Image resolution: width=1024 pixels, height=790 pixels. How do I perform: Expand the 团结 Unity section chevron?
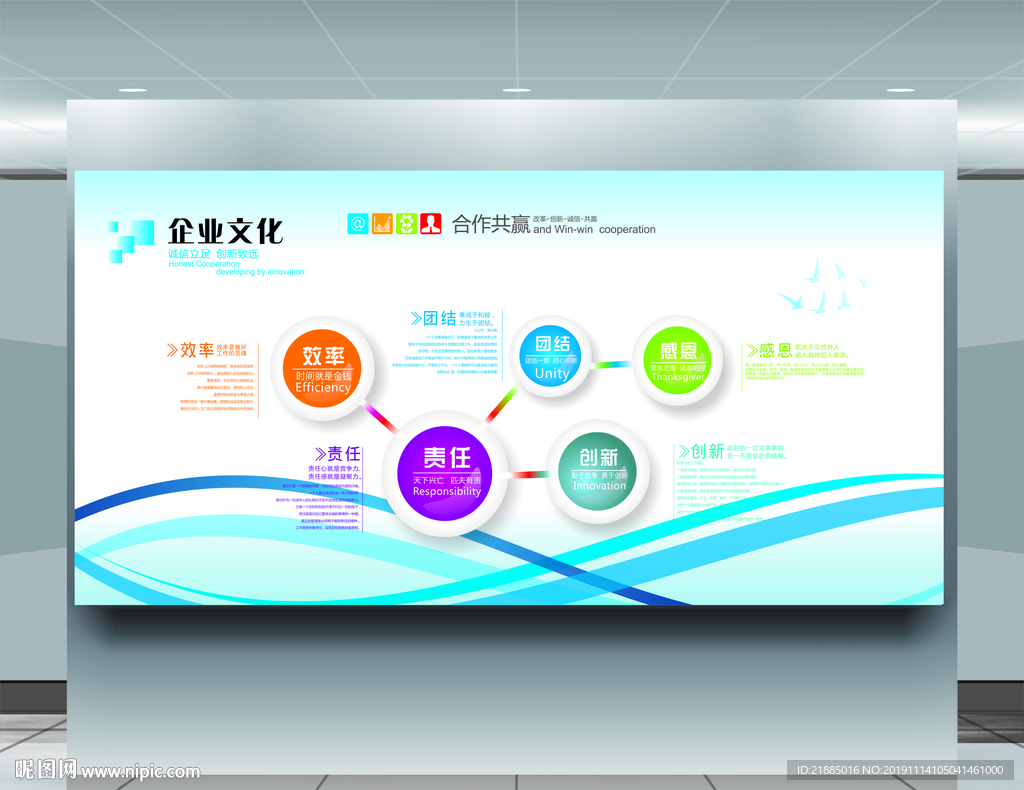click(416, 316)
